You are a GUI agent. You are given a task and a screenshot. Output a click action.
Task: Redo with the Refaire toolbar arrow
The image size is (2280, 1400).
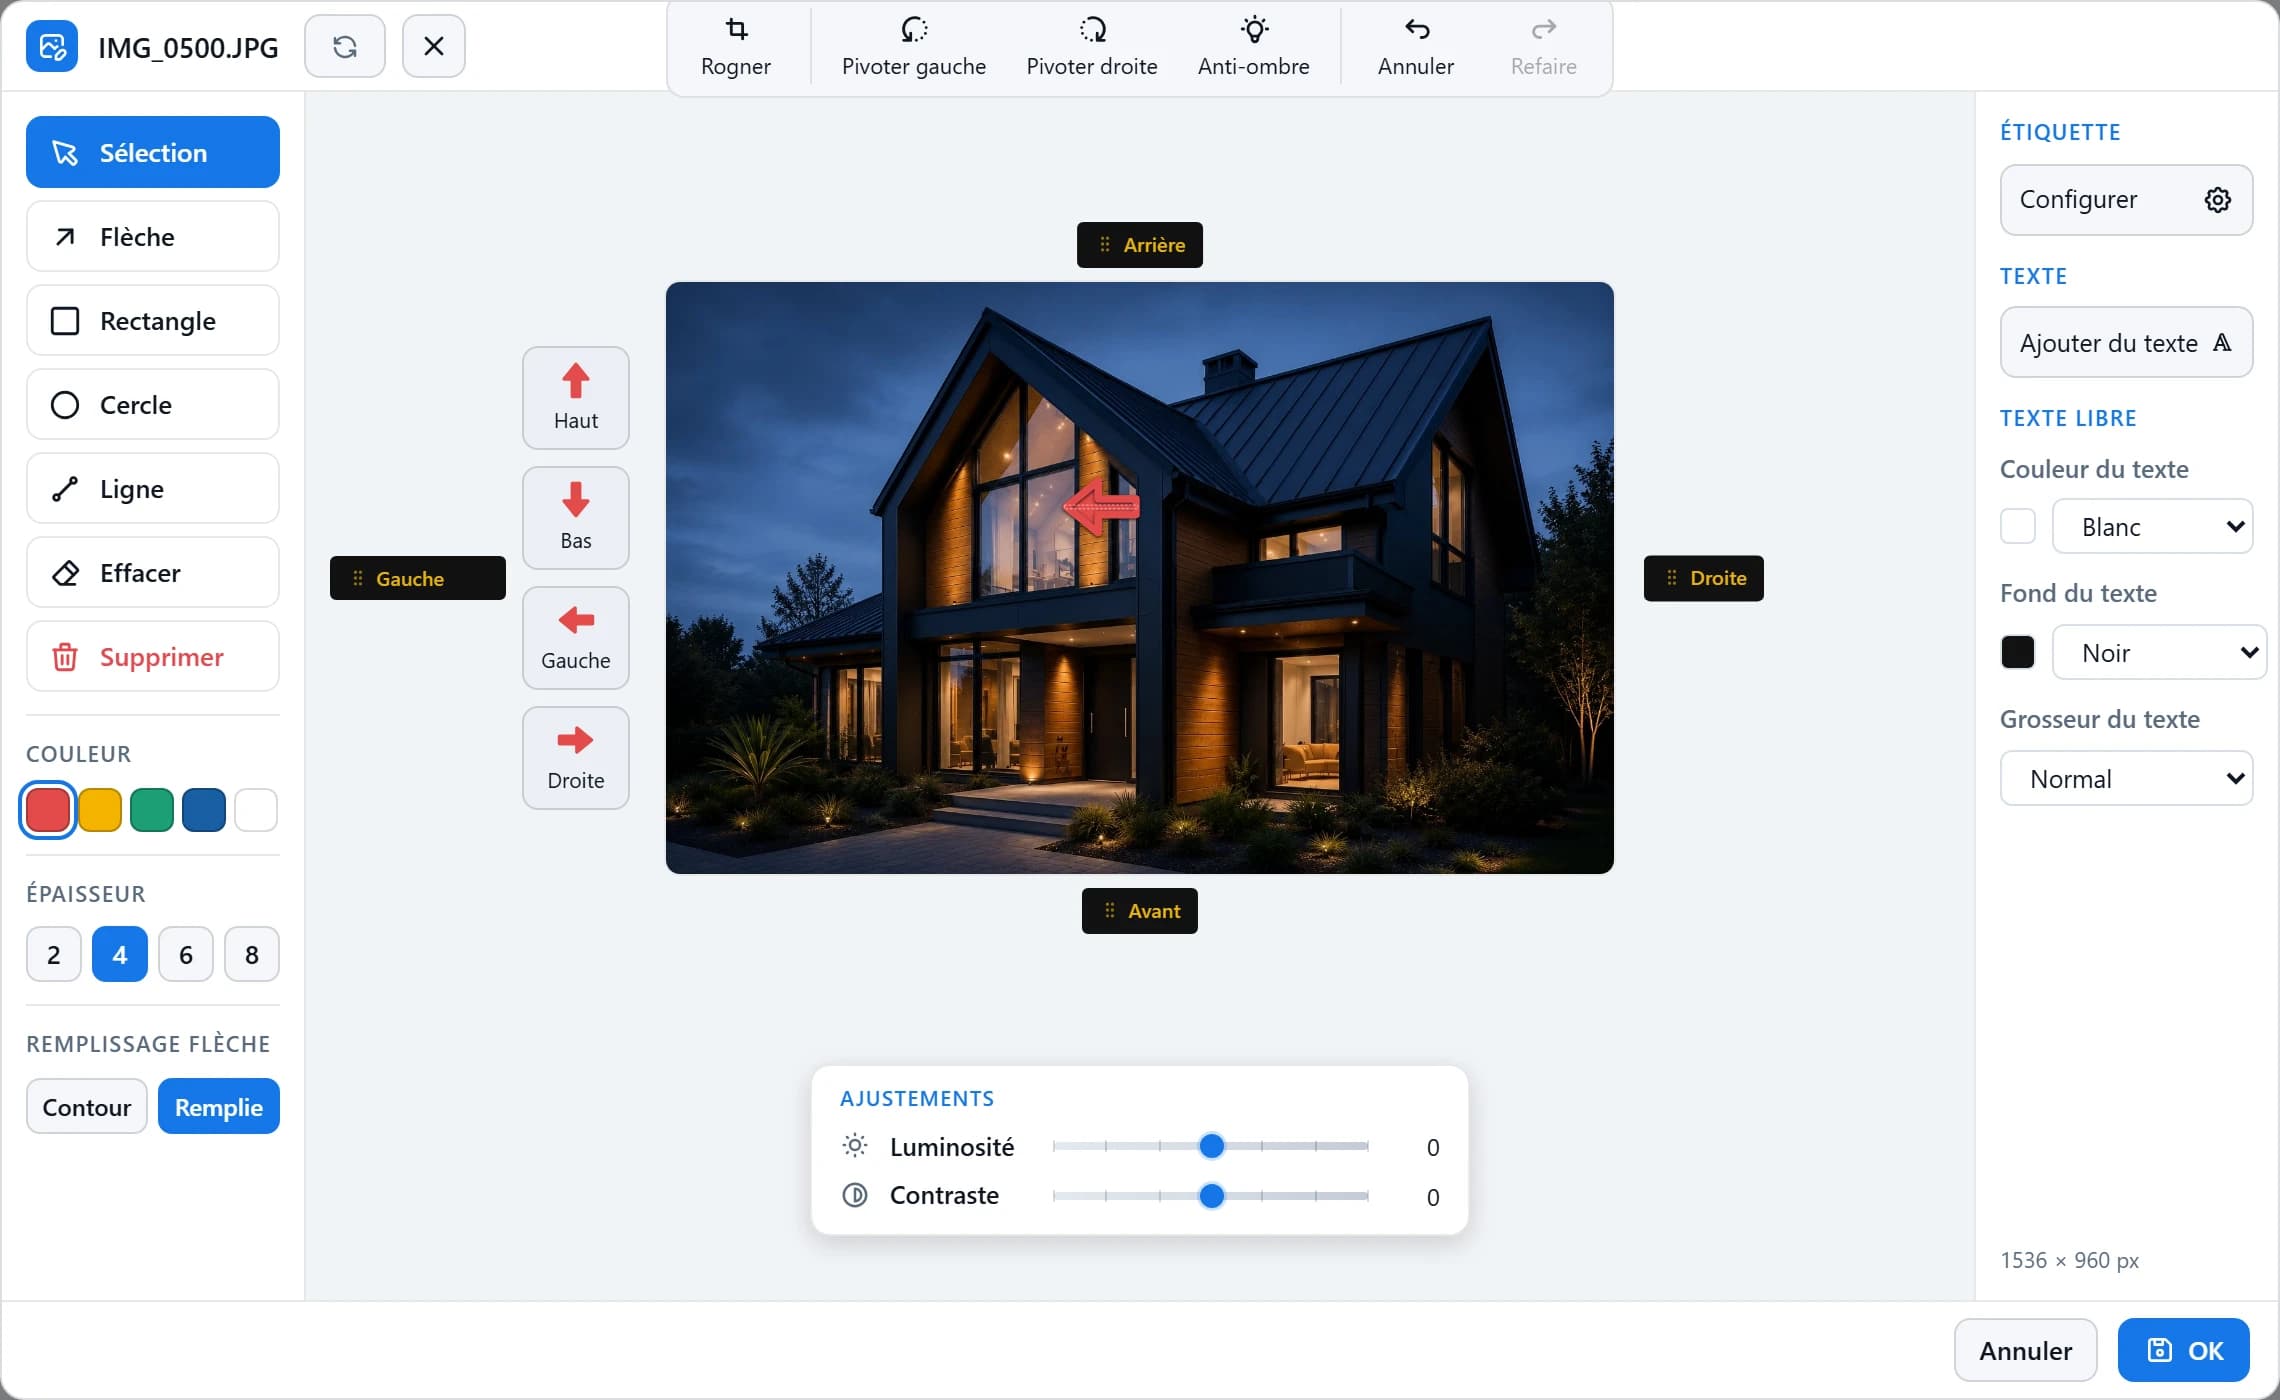[1544, 47]
